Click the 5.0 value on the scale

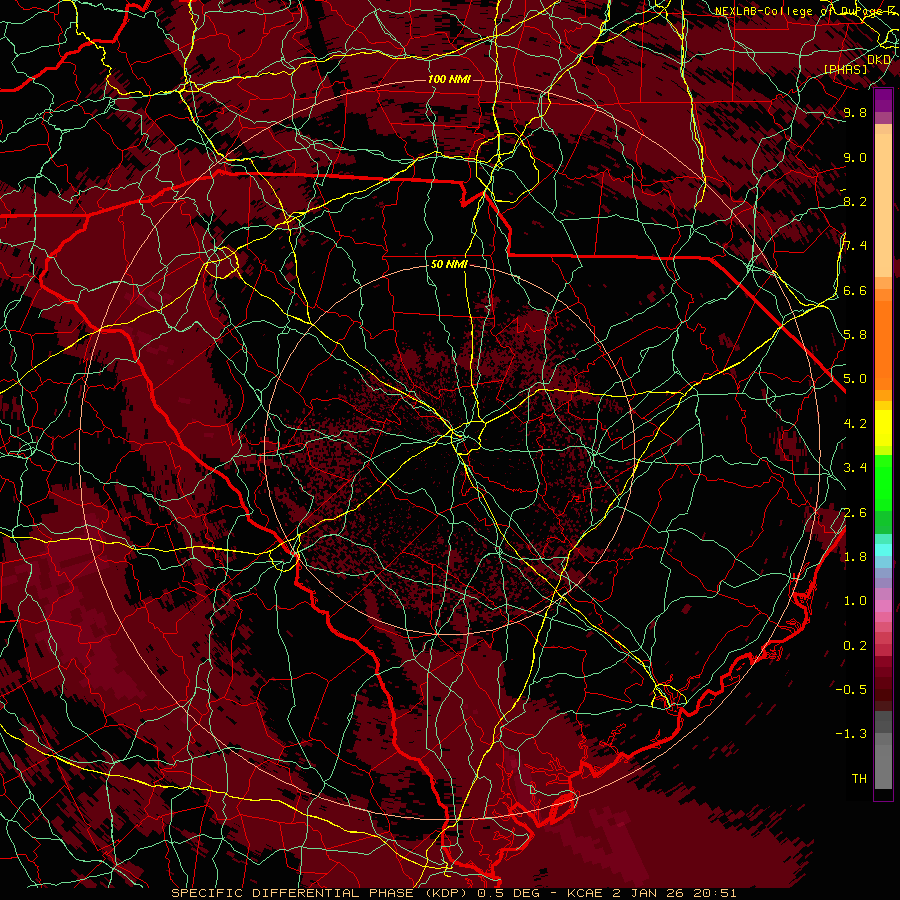[x=855, y=379]
